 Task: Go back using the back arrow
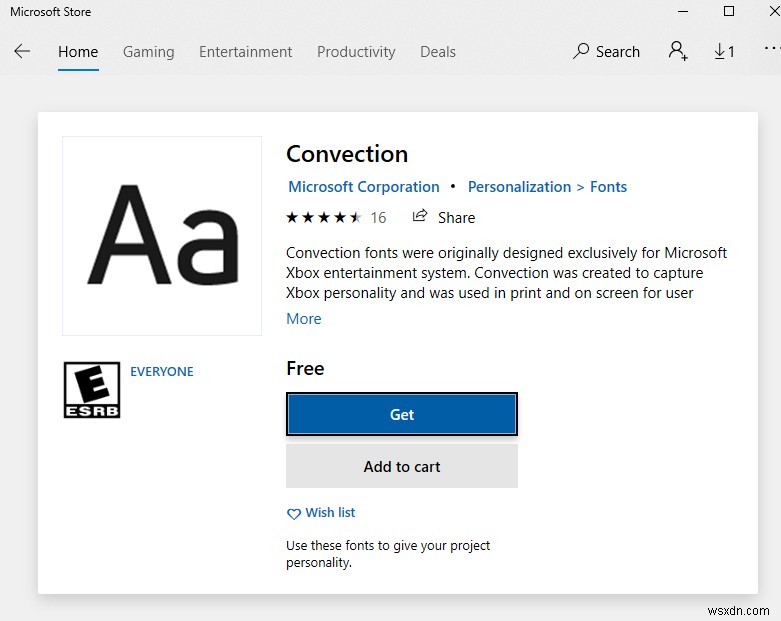pos(22,52)
